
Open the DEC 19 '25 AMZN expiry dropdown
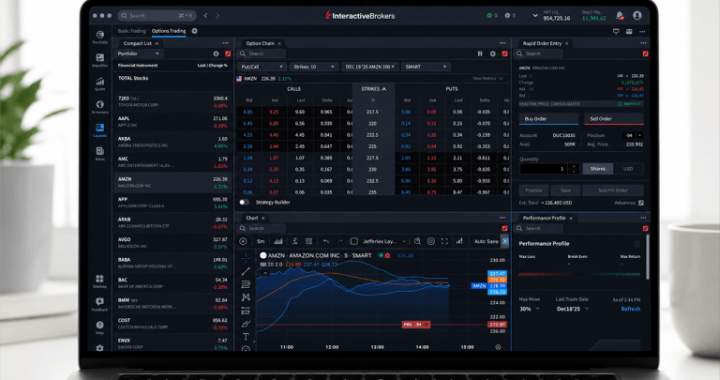tap(370, 67)
